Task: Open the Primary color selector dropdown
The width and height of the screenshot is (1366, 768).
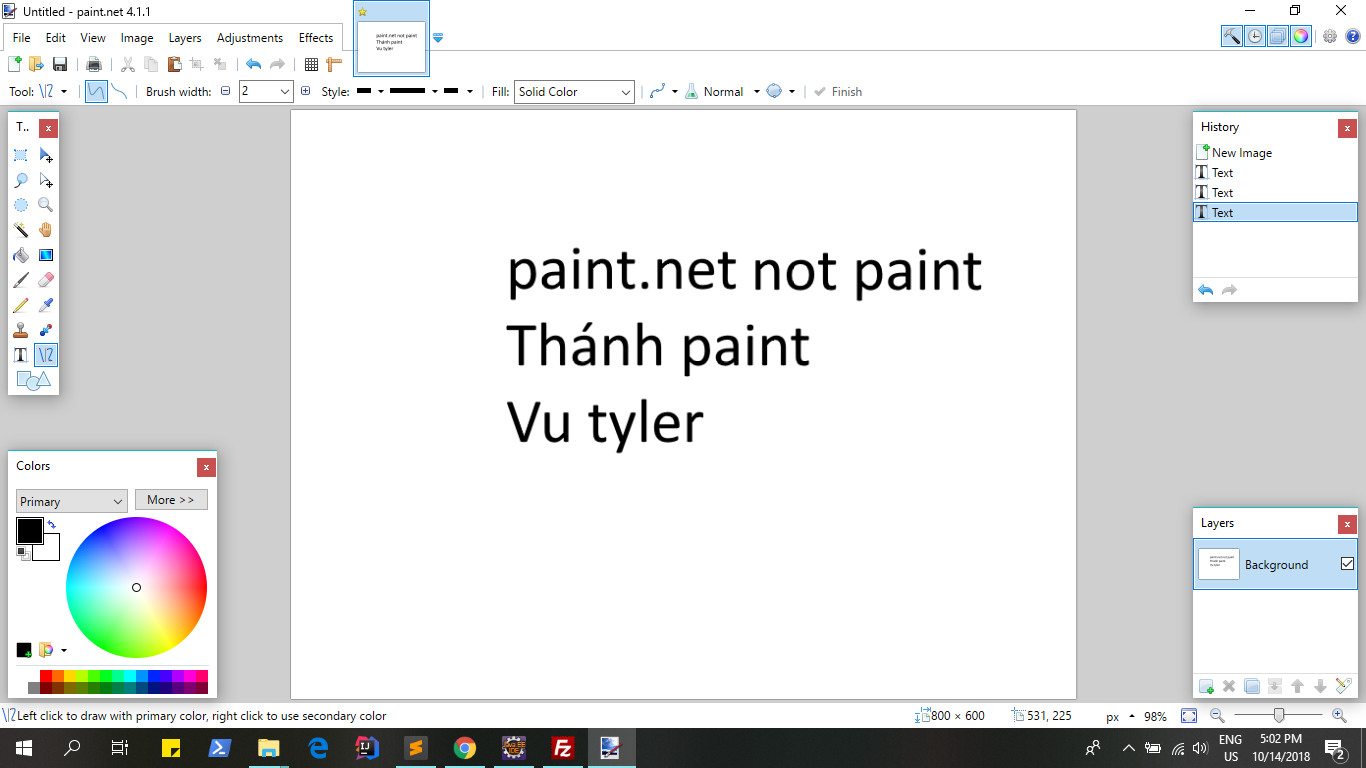Action: [71, 501]
